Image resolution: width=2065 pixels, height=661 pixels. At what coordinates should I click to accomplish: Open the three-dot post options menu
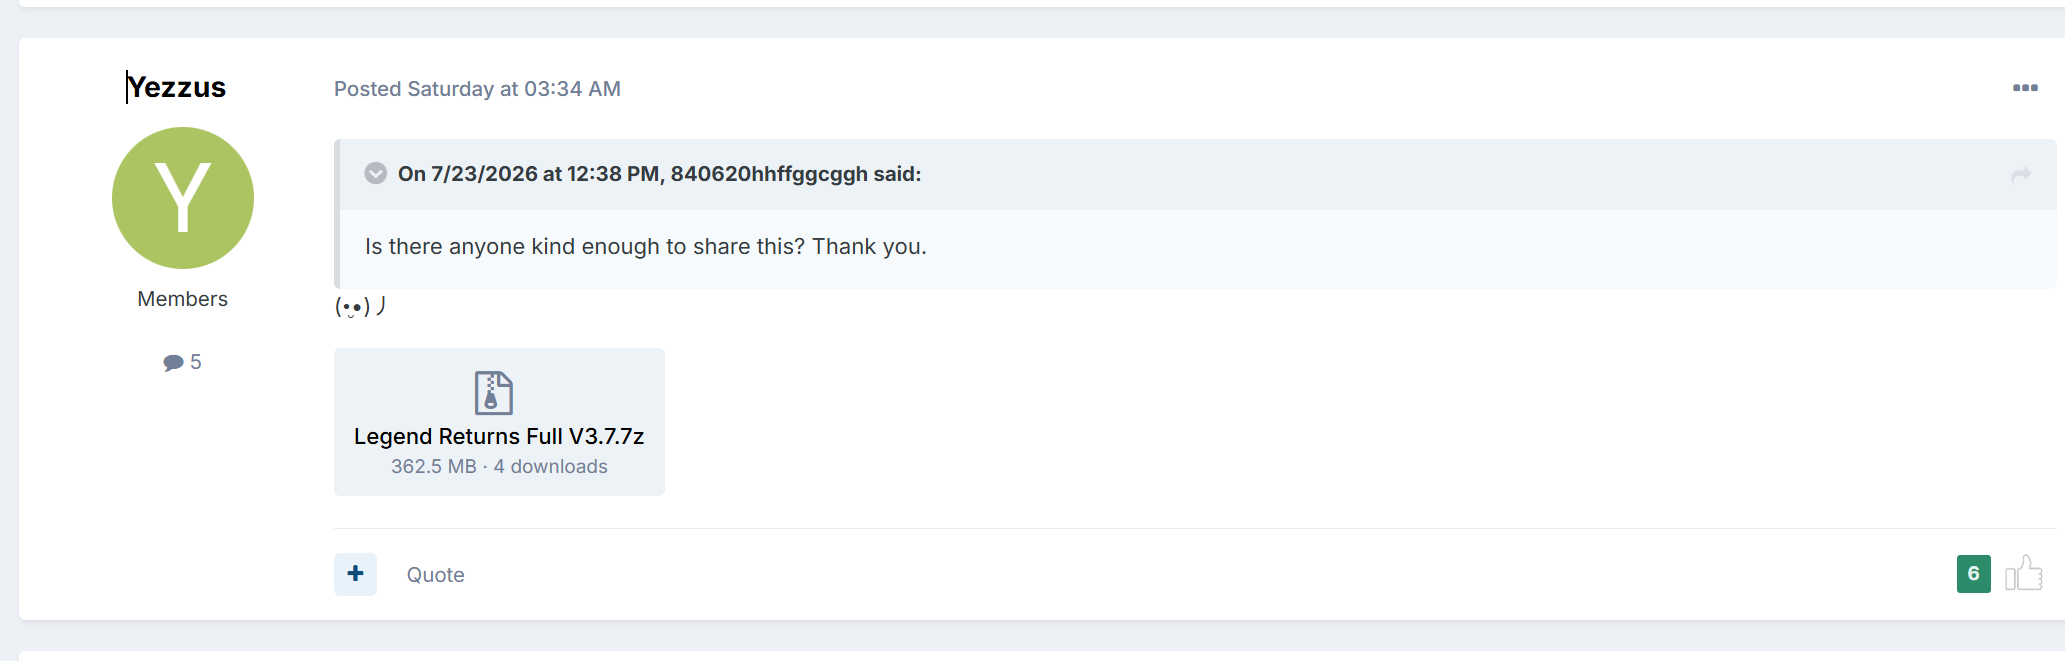(x=2025, y=88)
